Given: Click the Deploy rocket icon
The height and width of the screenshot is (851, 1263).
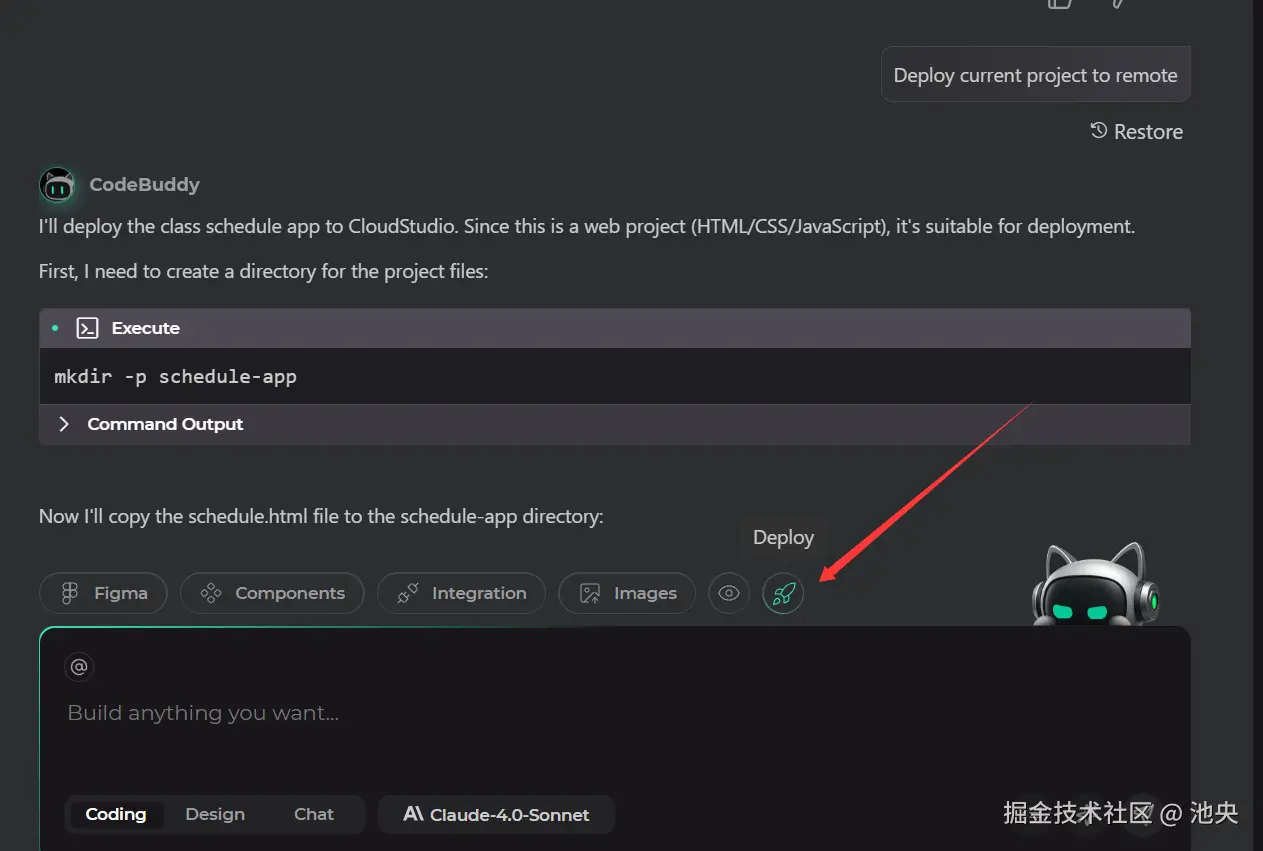Looking at the screenshot, I should click(783, 593).
